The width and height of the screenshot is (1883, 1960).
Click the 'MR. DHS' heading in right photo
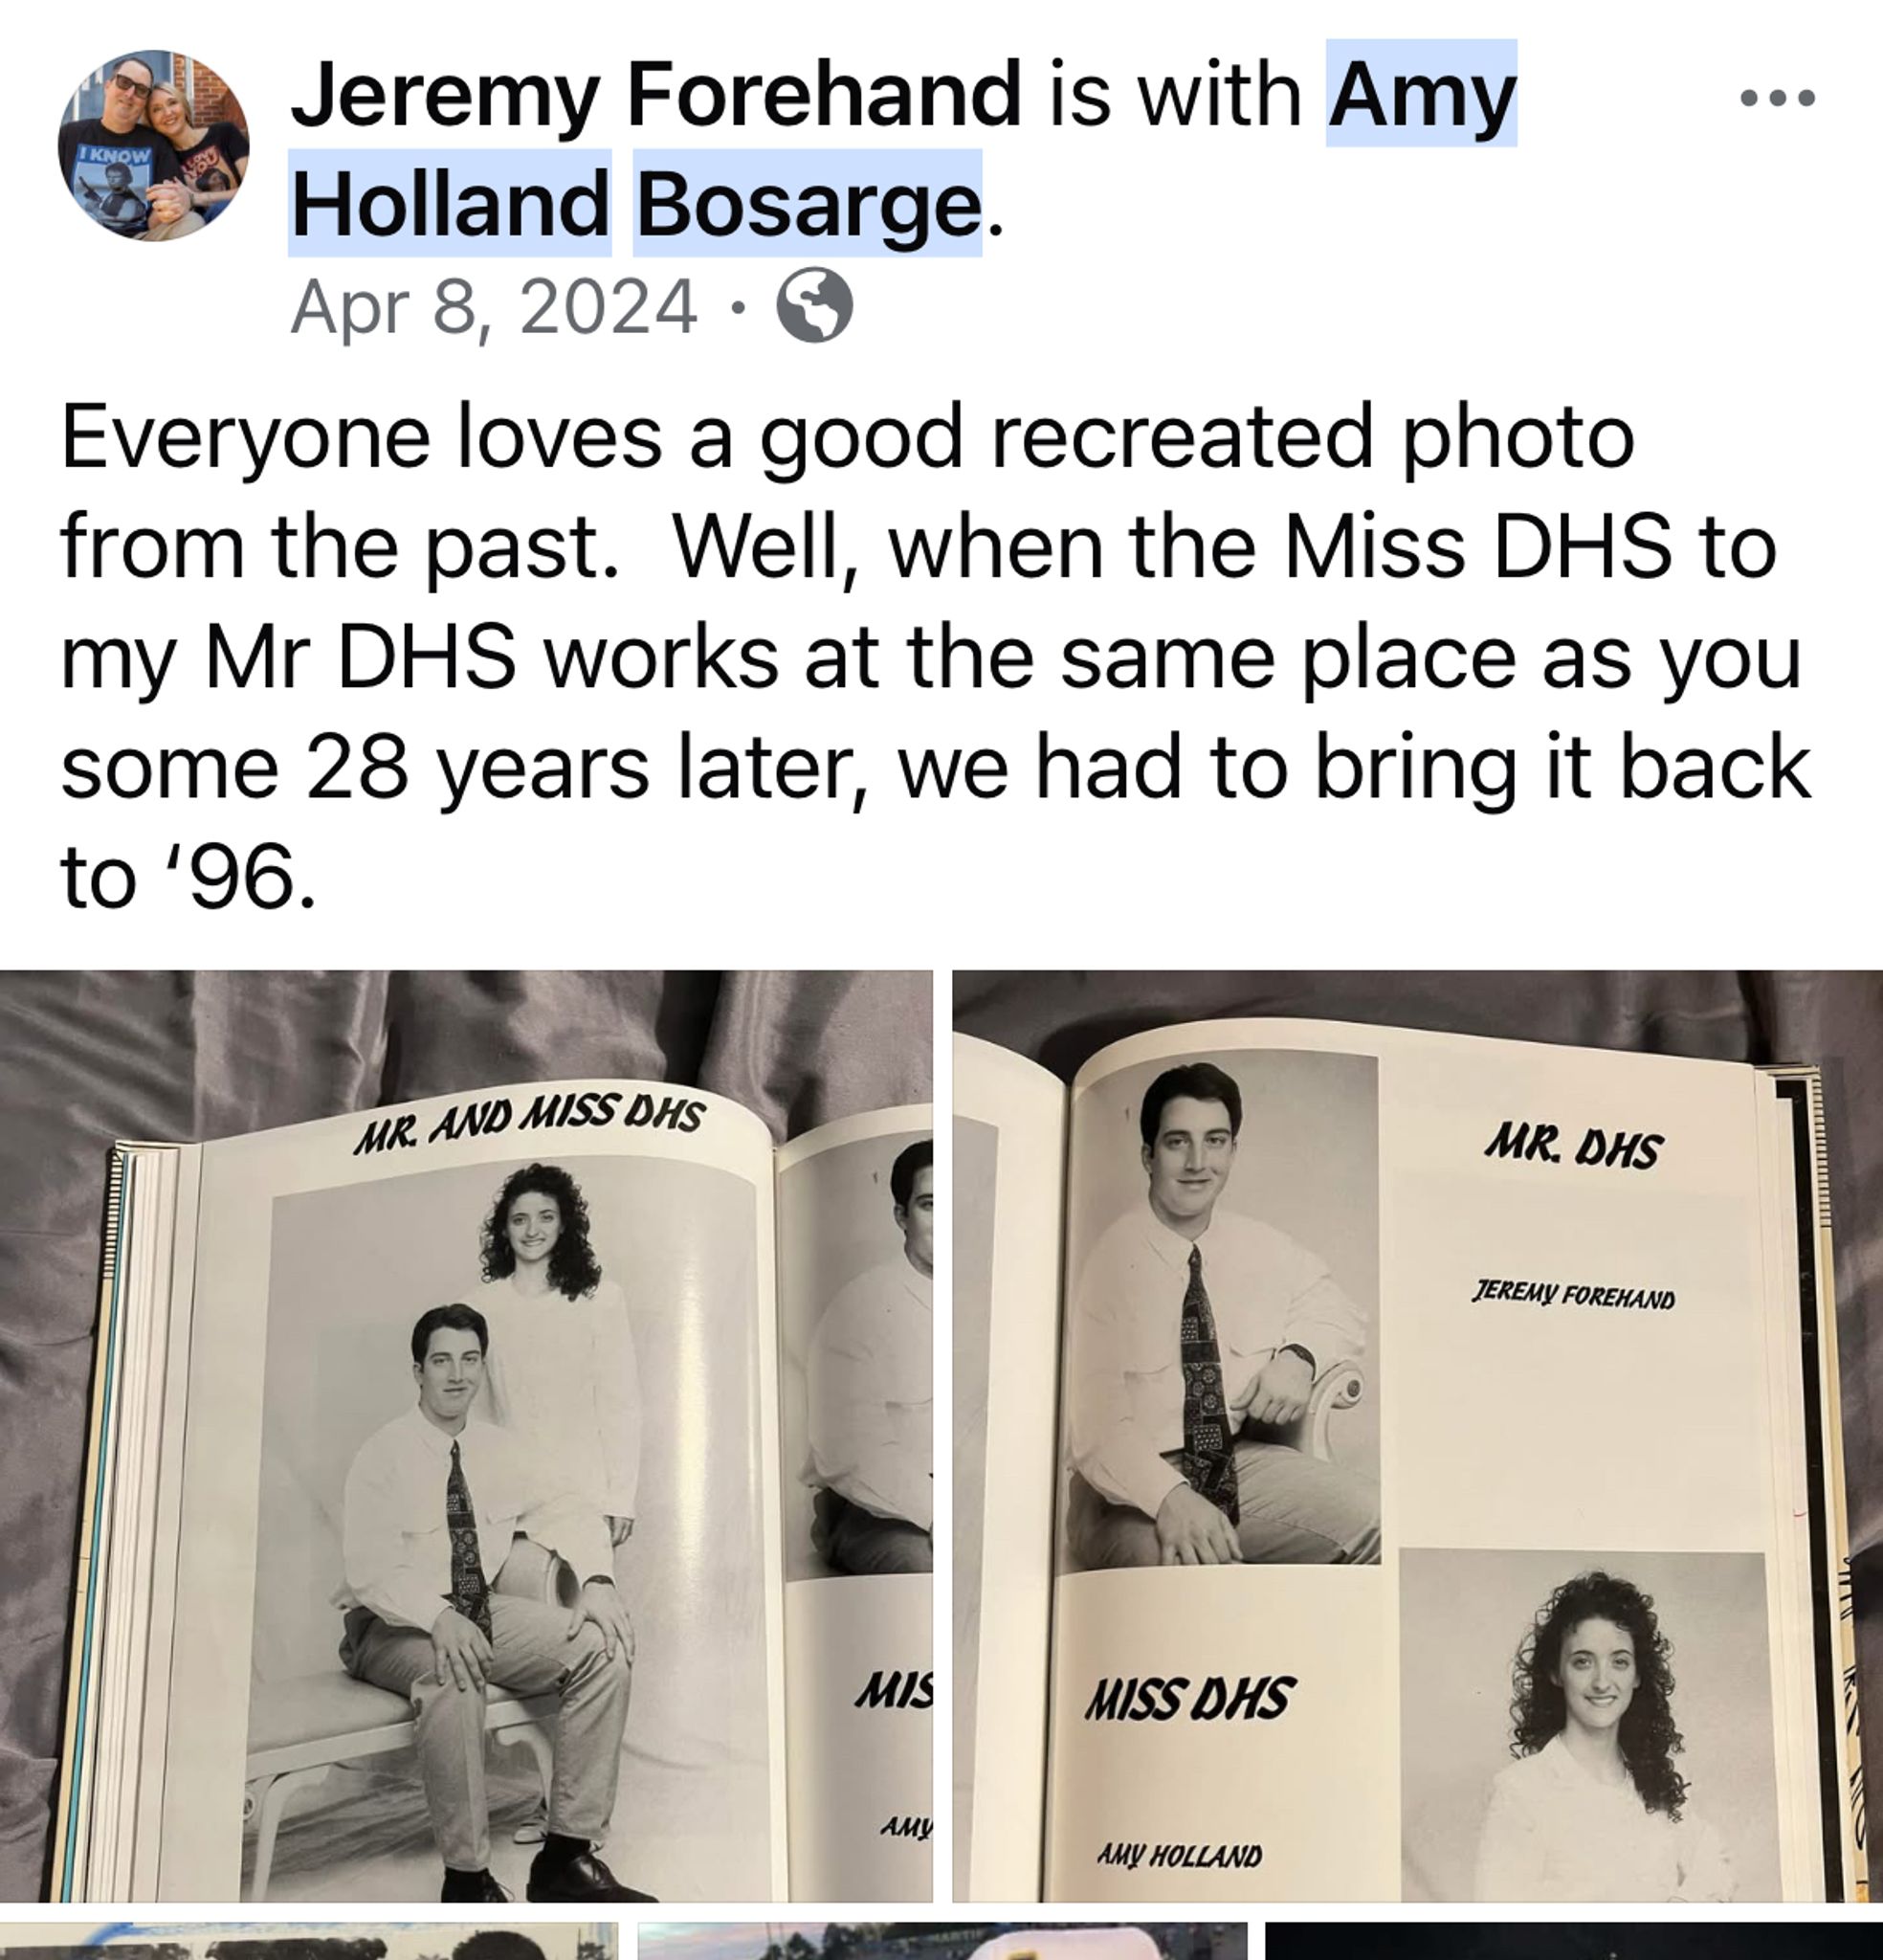click(1574, 1146)
